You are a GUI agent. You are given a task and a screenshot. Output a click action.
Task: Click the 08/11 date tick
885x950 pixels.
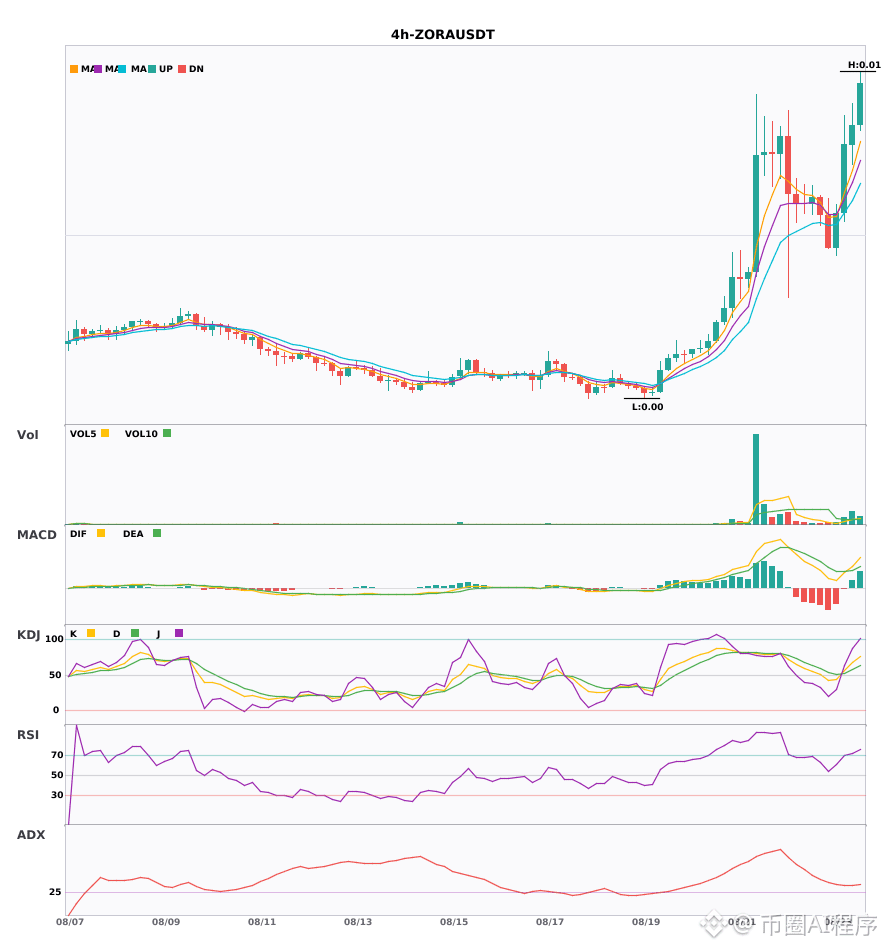pyautogui.click(x=262, y=922)
